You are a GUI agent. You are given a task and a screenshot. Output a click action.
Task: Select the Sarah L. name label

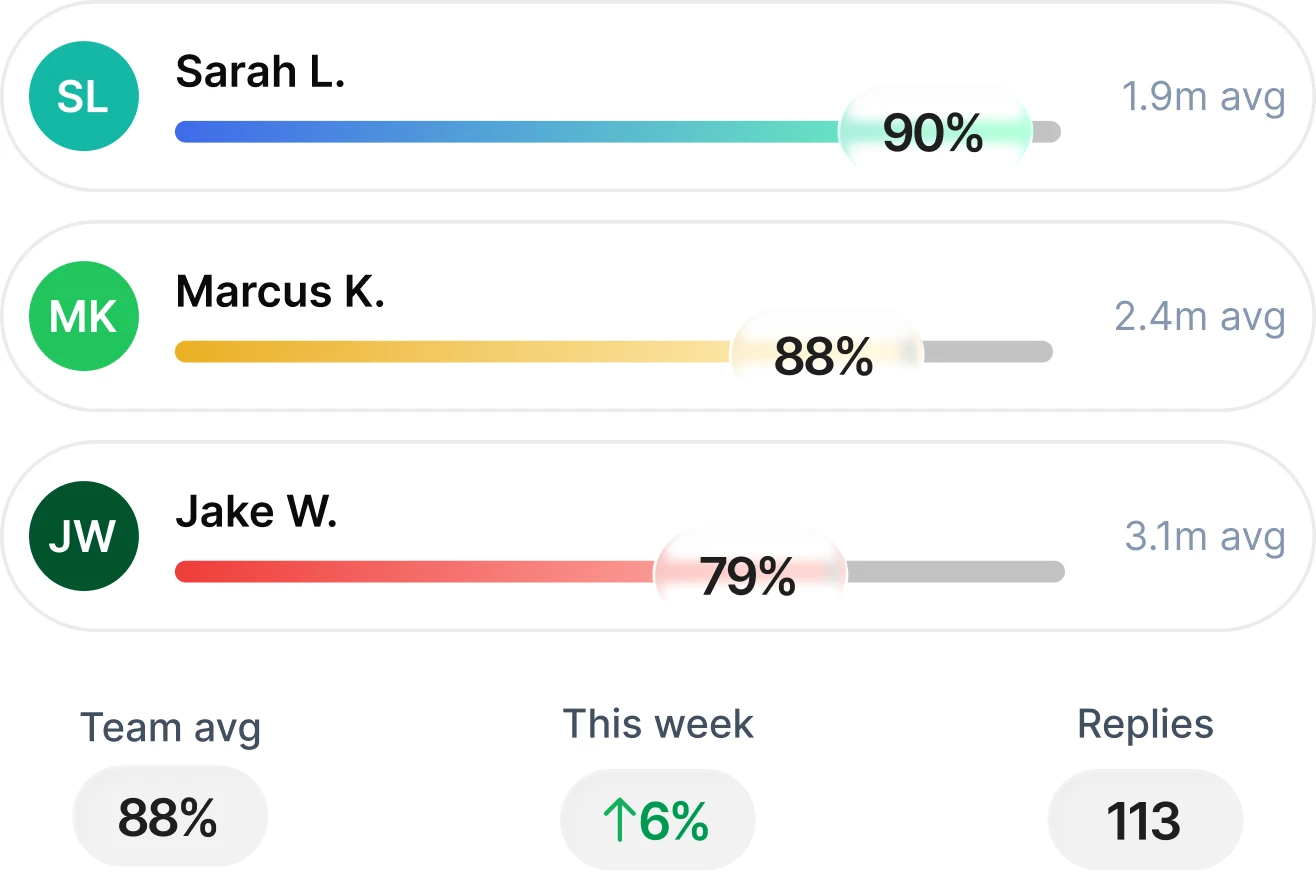(x=260, y=72)
